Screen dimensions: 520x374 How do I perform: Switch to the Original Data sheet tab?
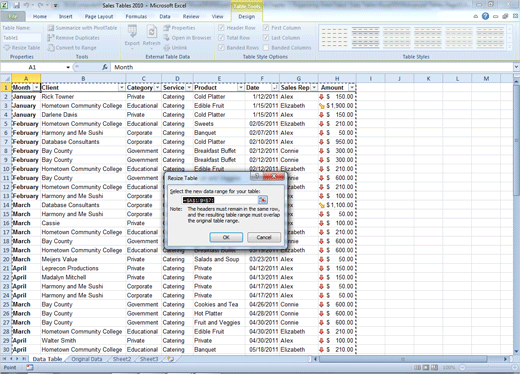(x=87, y=359)
